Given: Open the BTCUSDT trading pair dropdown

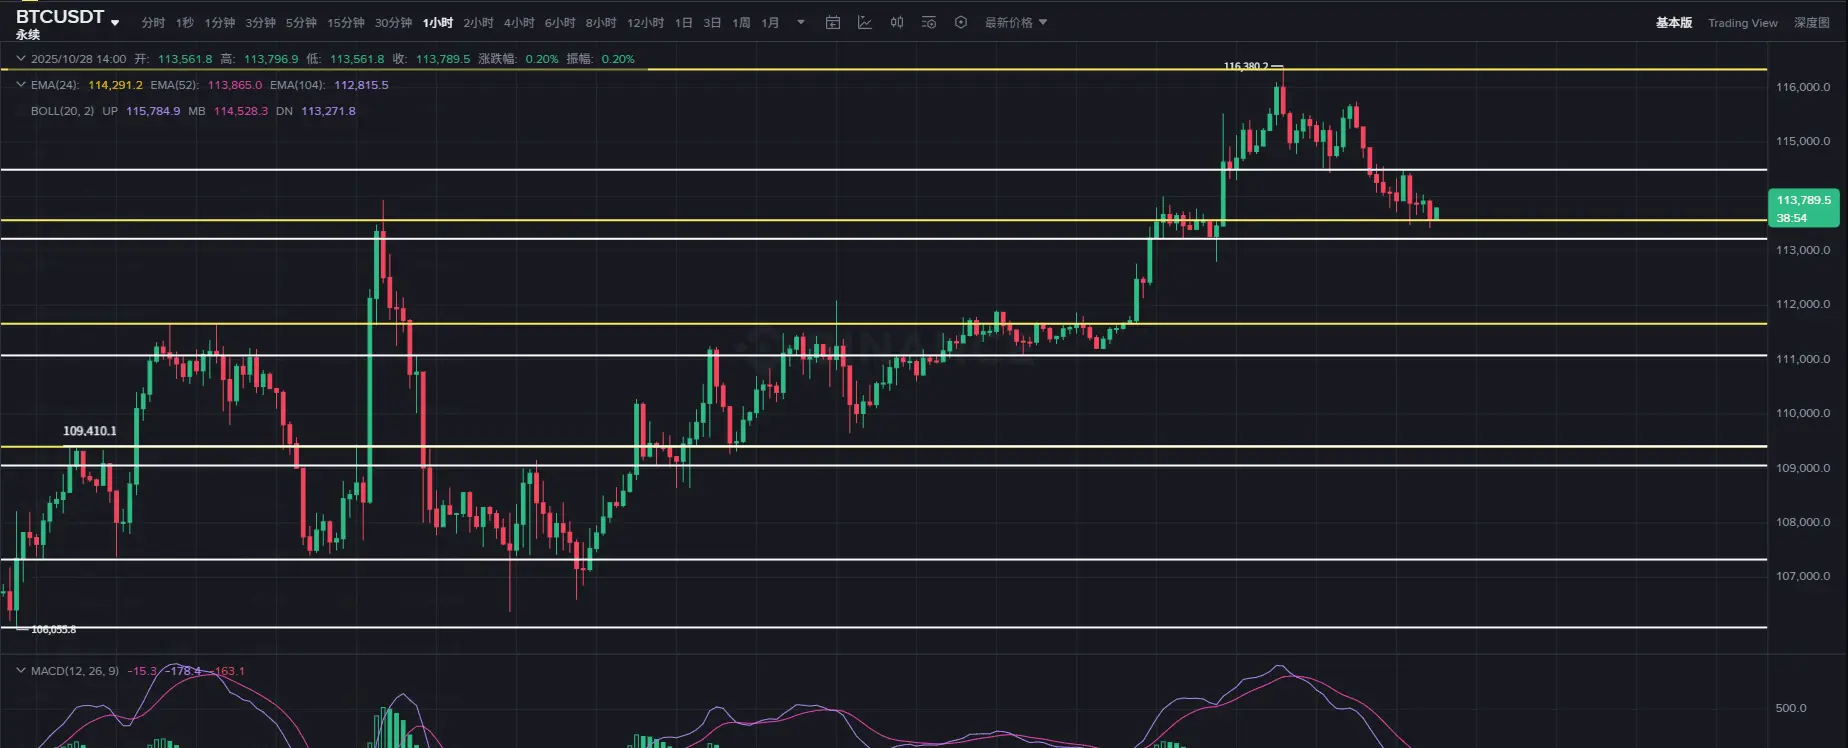Looking at the screenshot, I should point(115,22).
